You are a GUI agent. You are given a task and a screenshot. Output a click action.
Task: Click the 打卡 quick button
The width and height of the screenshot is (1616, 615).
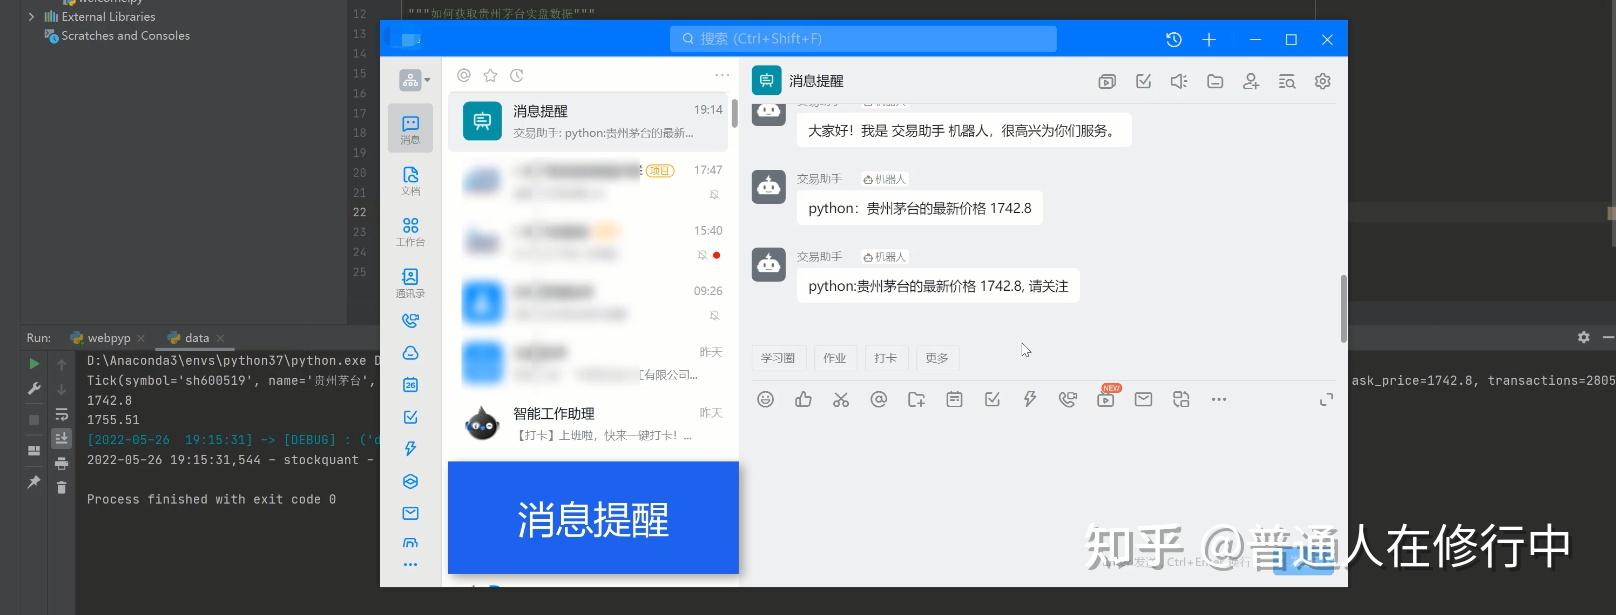(x=885, y=358)
